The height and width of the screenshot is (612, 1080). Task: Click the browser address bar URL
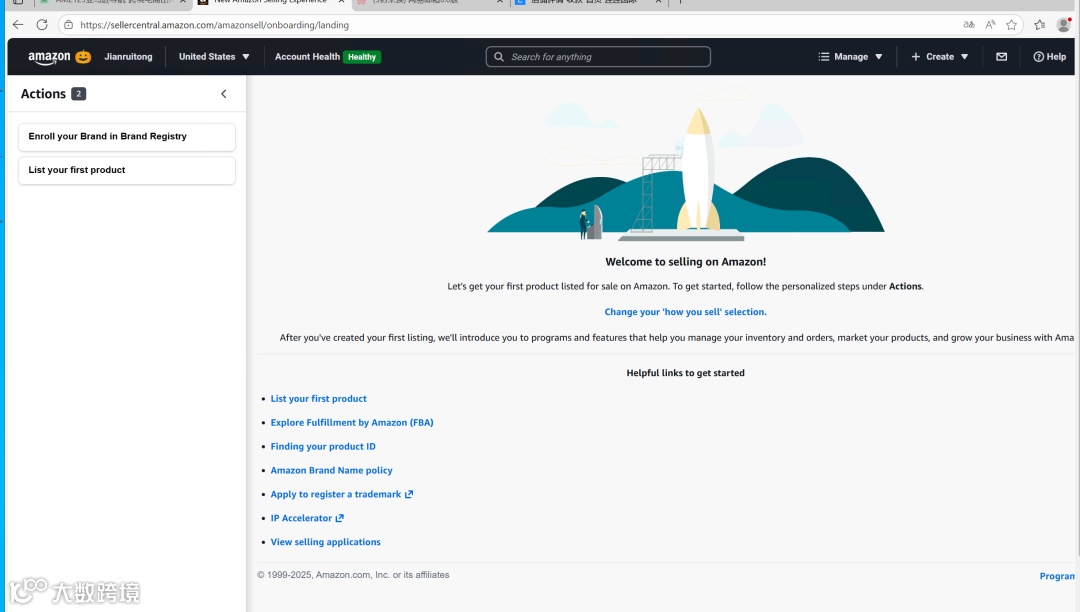pos(214,25)
